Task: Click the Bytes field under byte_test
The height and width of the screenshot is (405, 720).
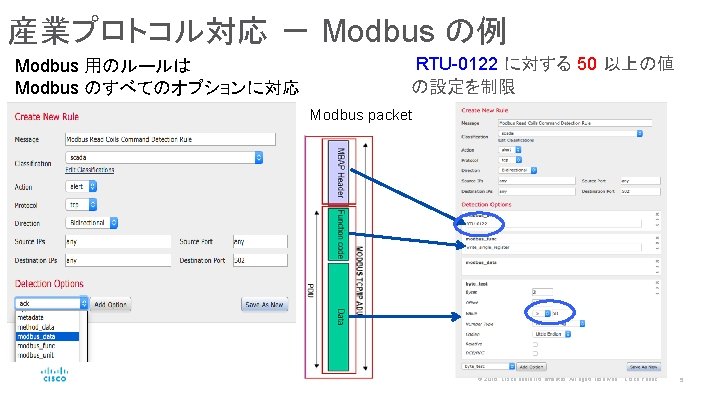Action: pyautogui.click(x=542, y=292)
